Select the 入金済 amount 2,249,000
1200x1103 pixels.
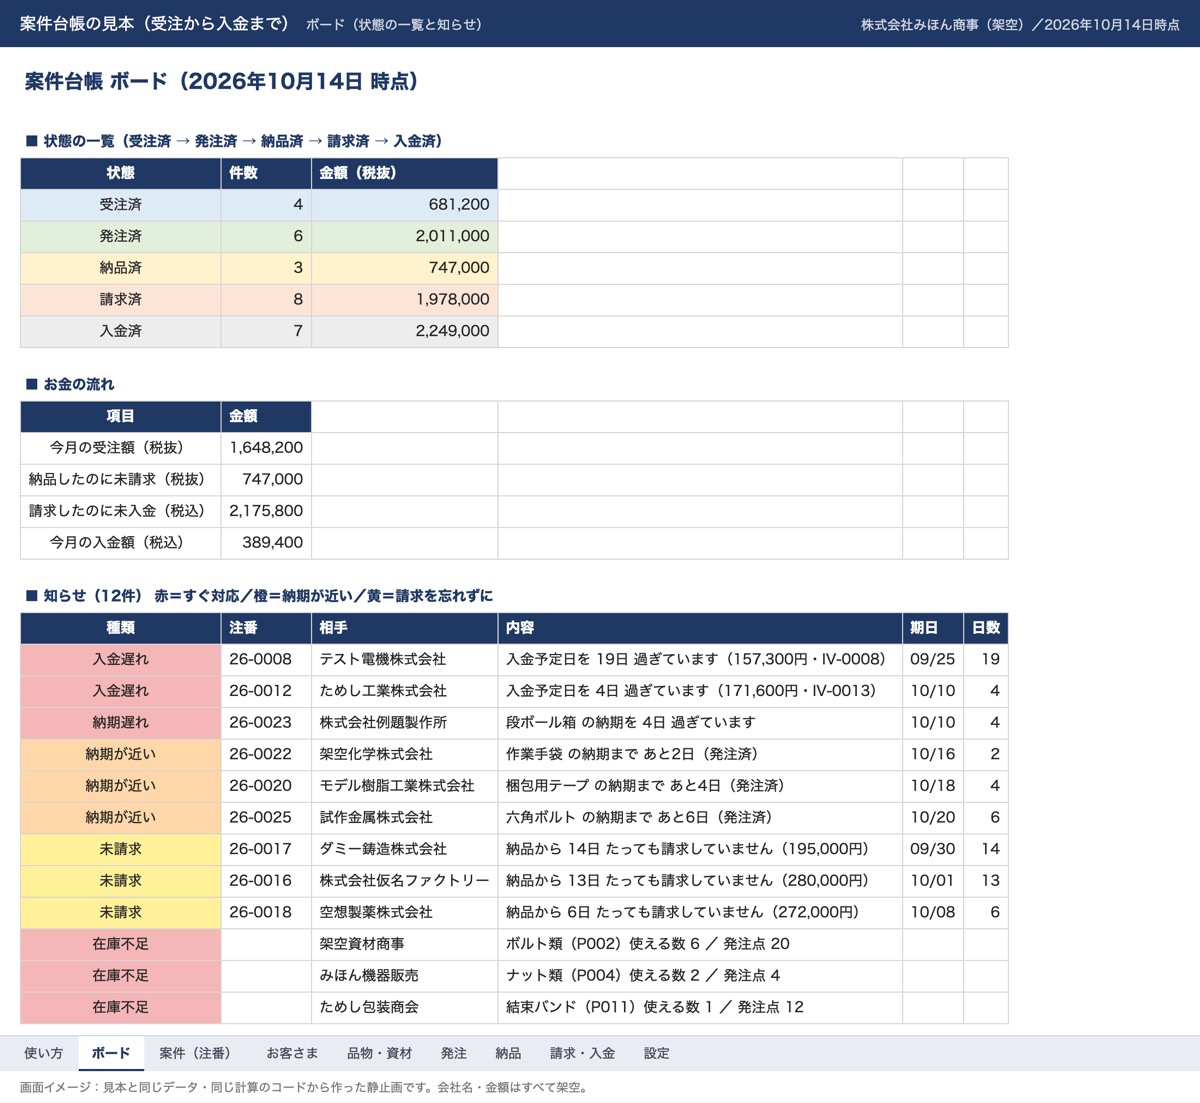tap(405, 331)
